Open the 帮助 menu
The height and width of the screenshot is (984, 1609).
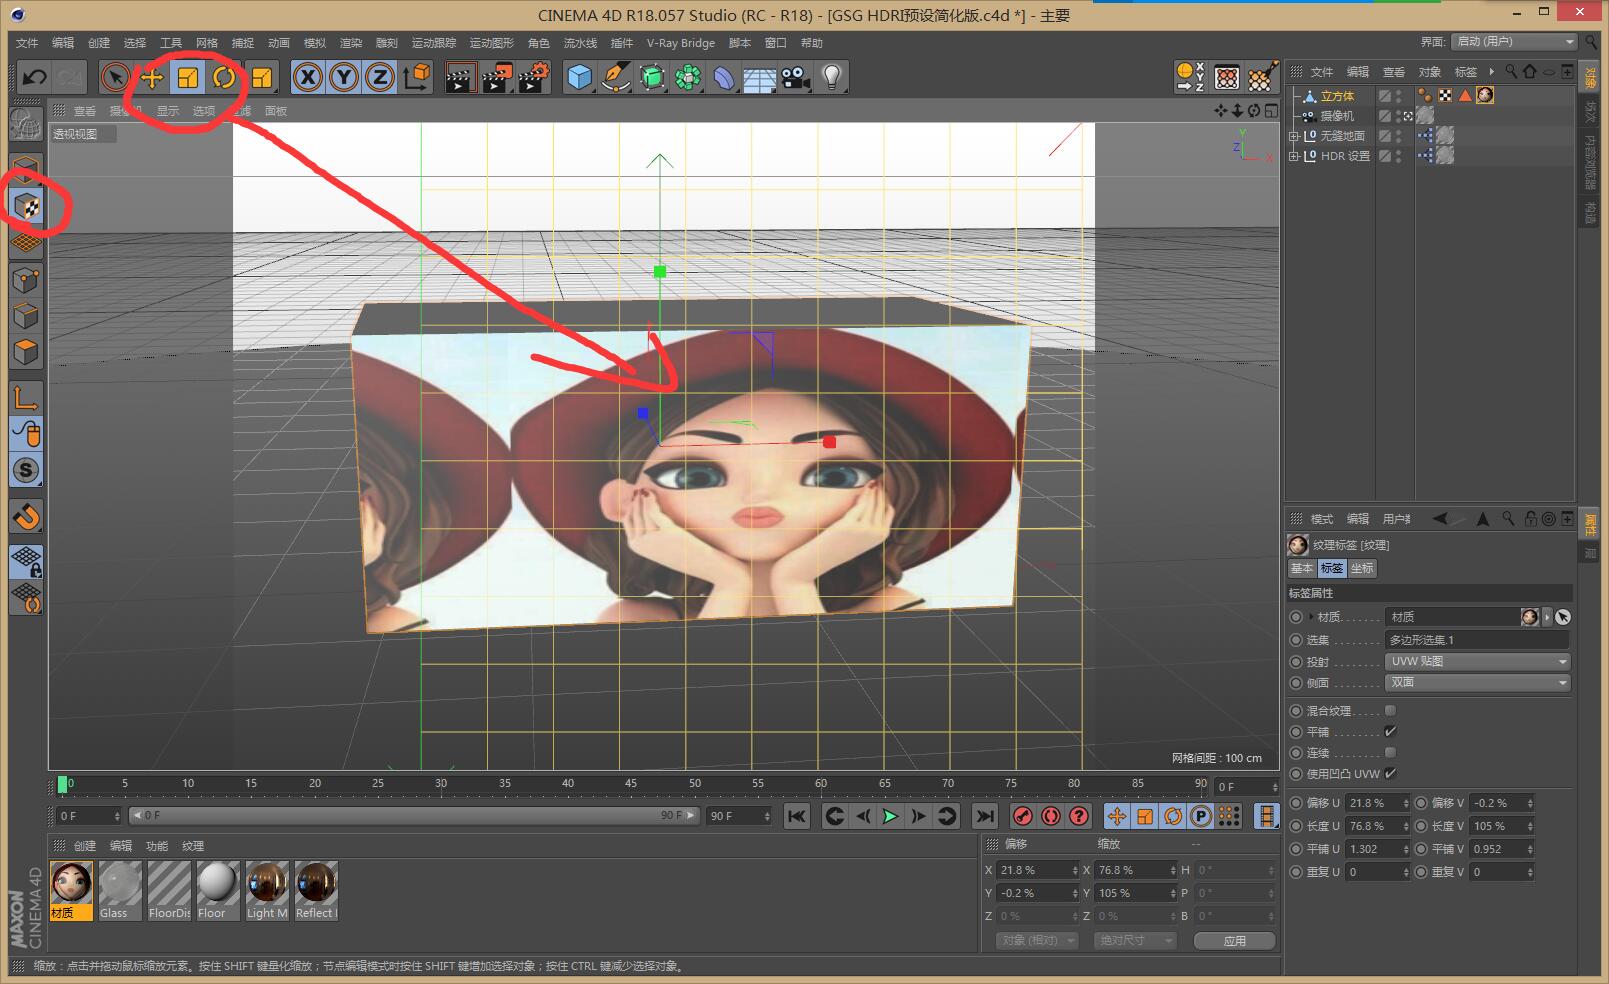coord(812,43)
